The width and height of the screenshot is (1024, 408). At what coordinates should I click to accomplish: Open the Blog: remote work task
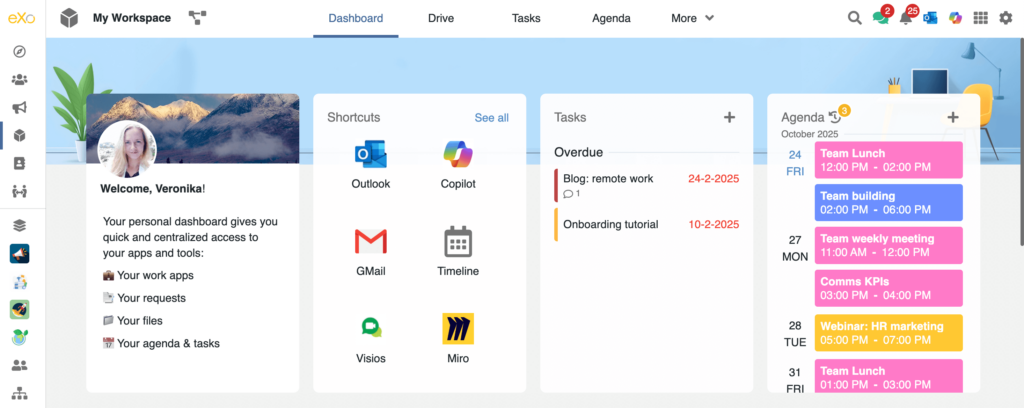(x=608, y=179)
